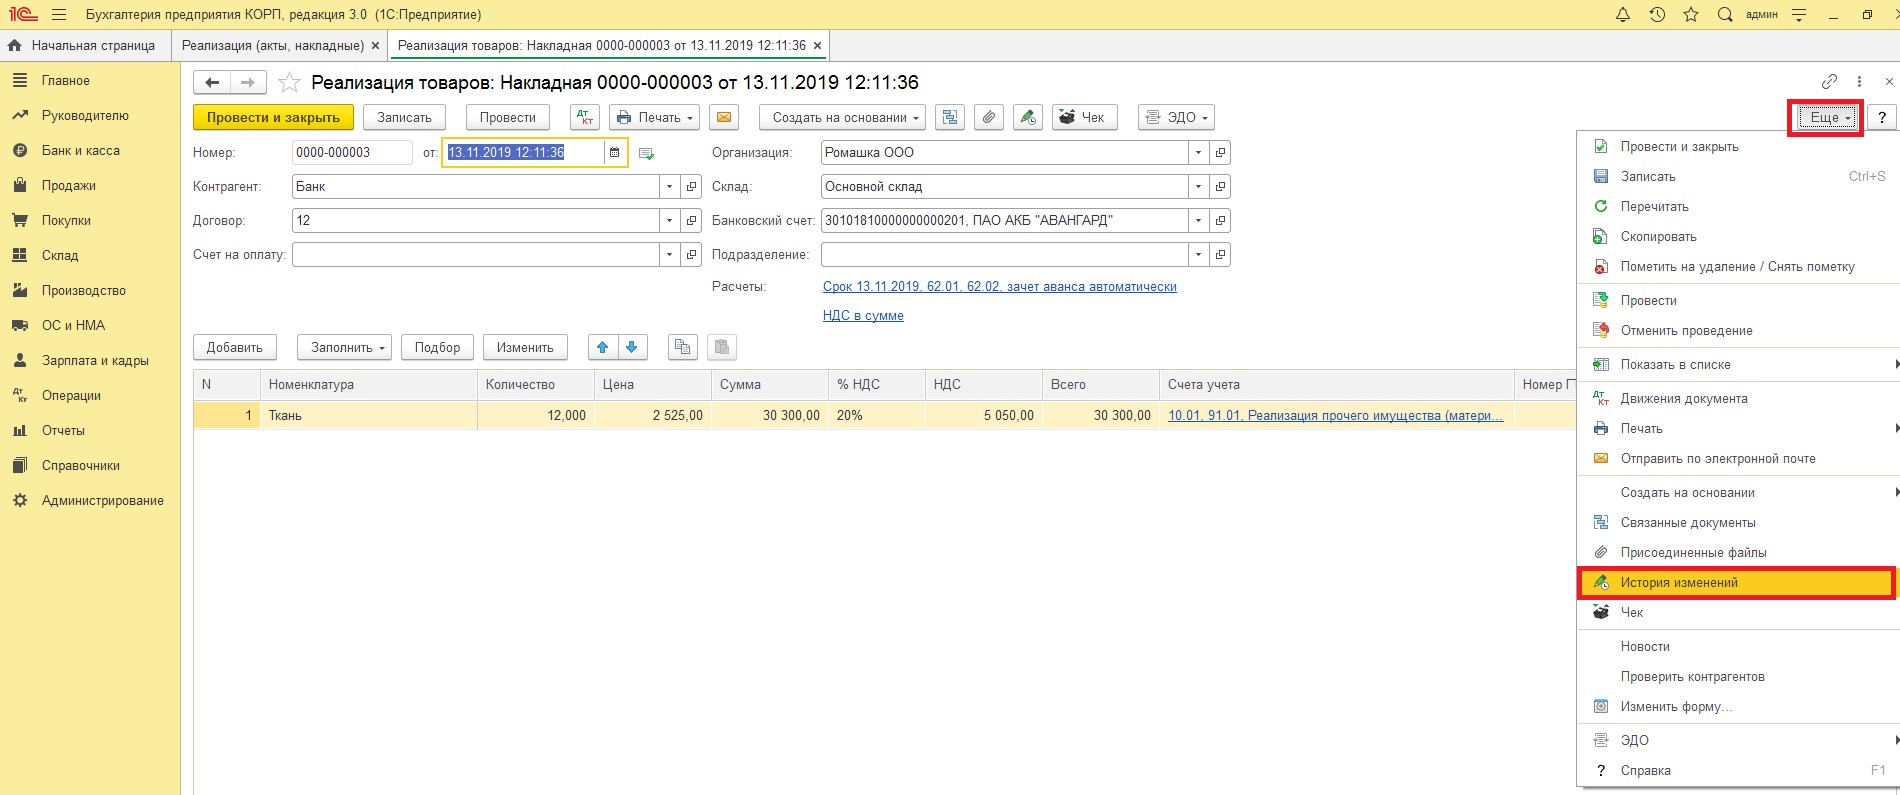Open Склад Основной склад card icon

1220,187
